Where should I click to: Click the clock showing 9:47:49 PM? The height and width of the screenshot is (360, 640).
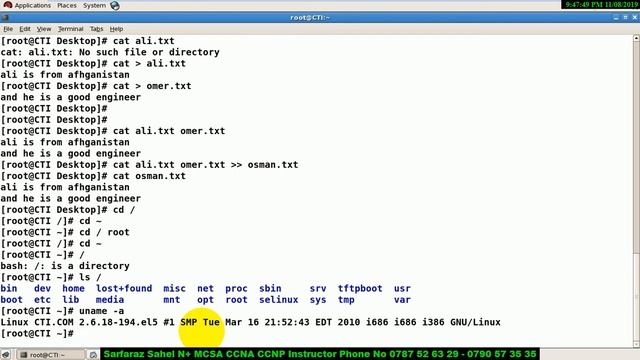pos(601,4)
